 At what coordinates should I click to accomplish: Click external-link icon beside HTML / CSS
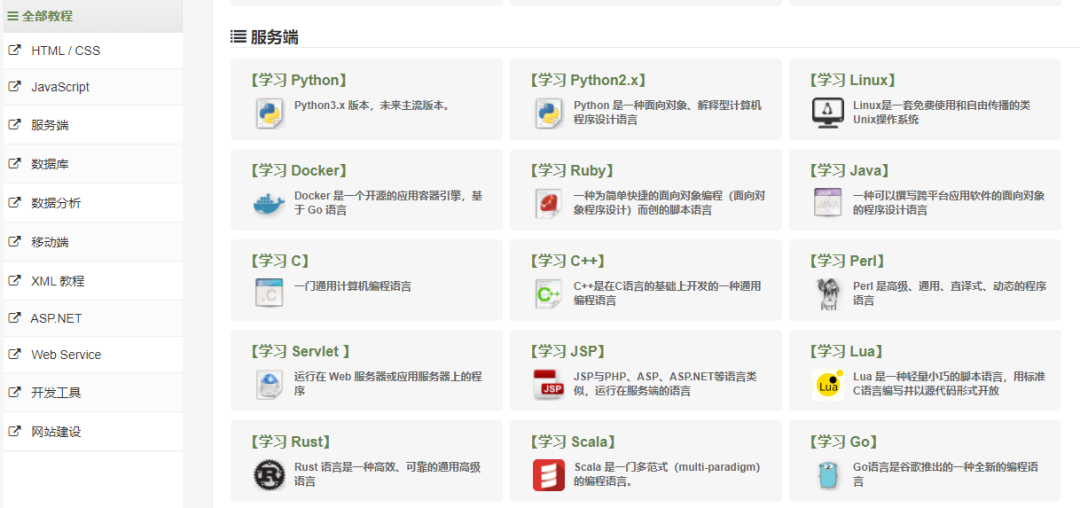coord(14,50)
